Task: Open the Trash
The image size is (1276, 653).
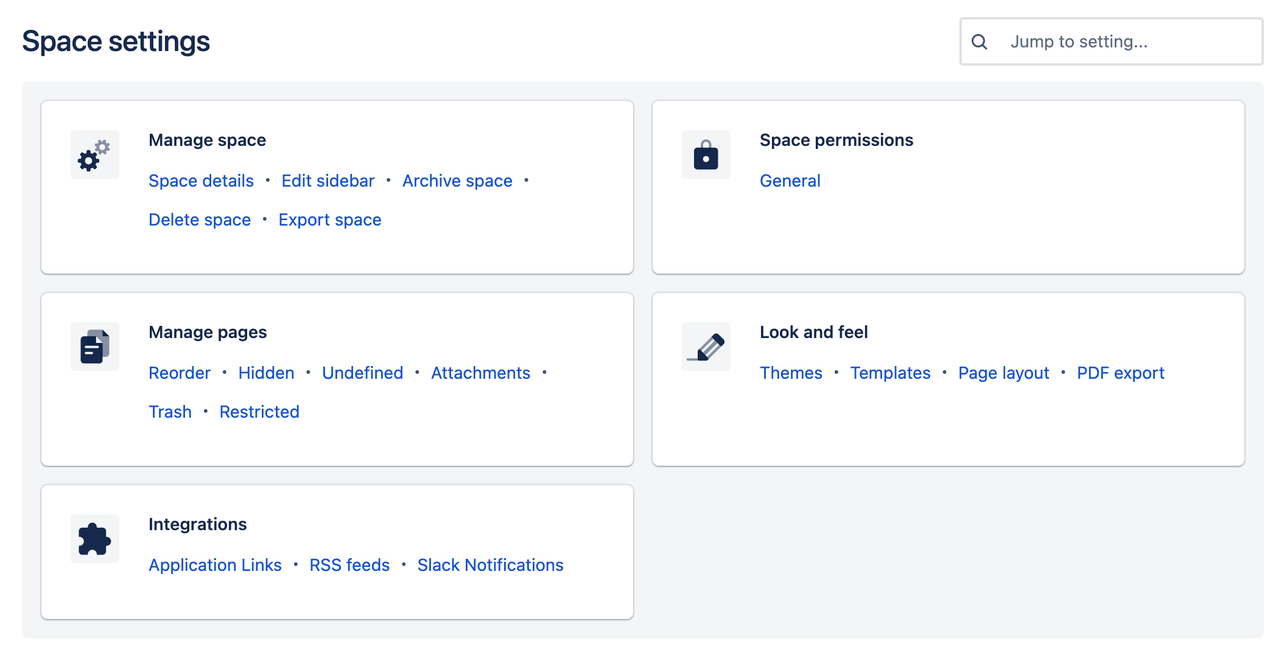Action: coord(170,411)
